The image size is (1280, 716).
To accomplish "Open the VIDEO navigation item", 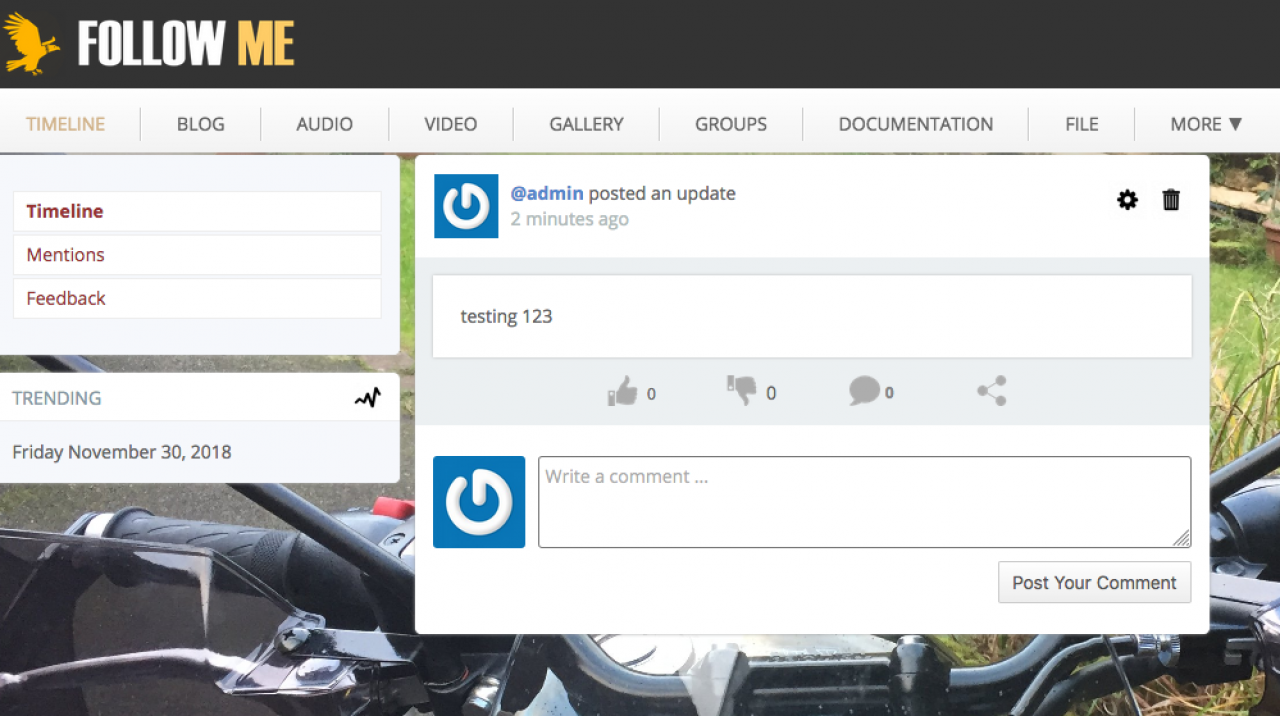I will point(450,124).
